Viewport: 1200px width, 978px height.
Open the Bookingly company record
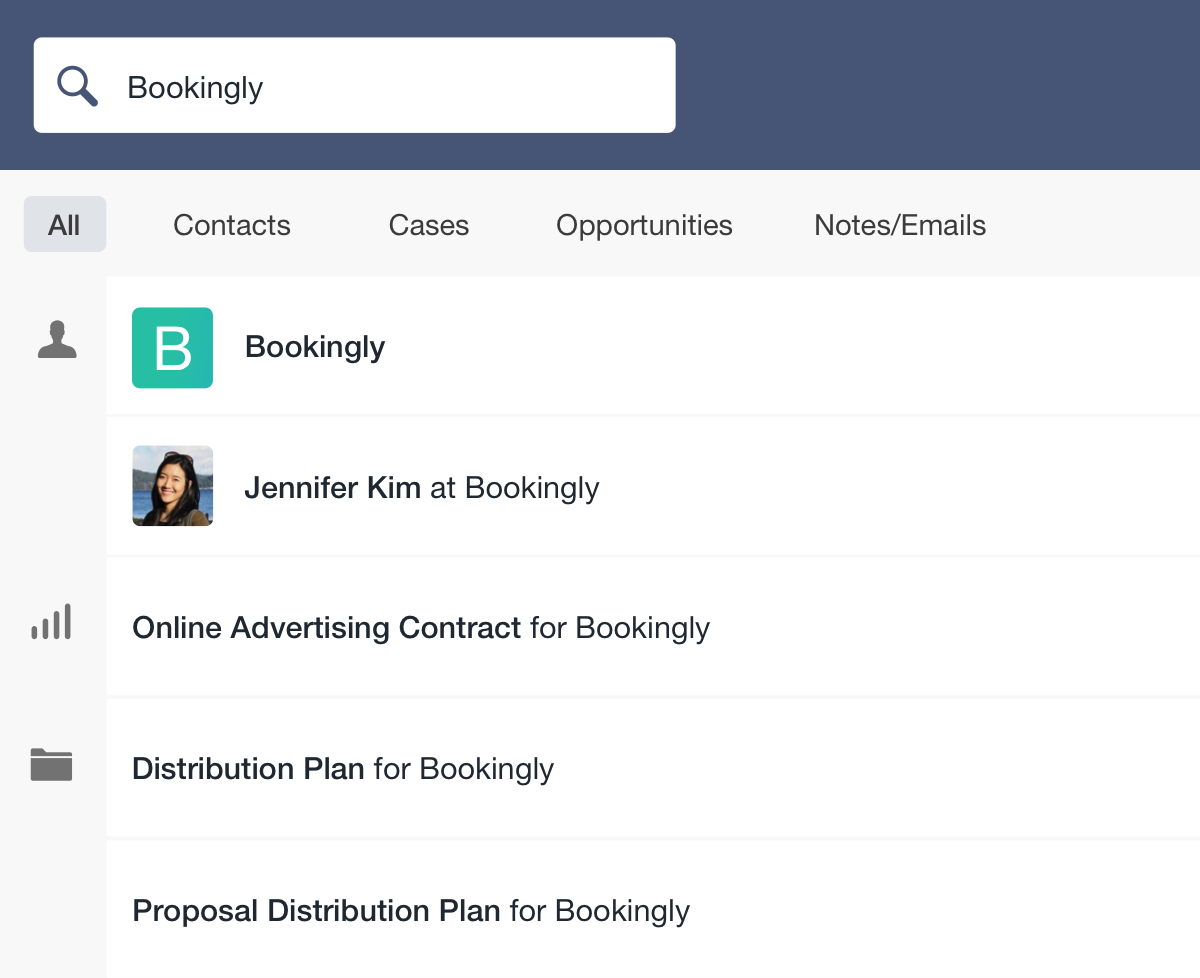pos(314,347)
